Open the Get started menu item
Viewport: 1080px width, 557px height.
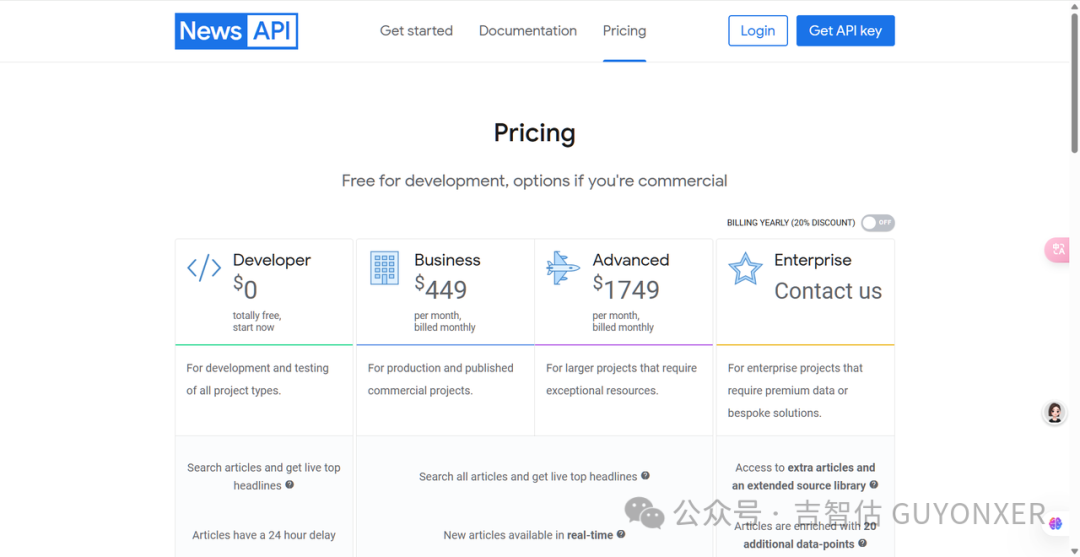tap(416, 31)
